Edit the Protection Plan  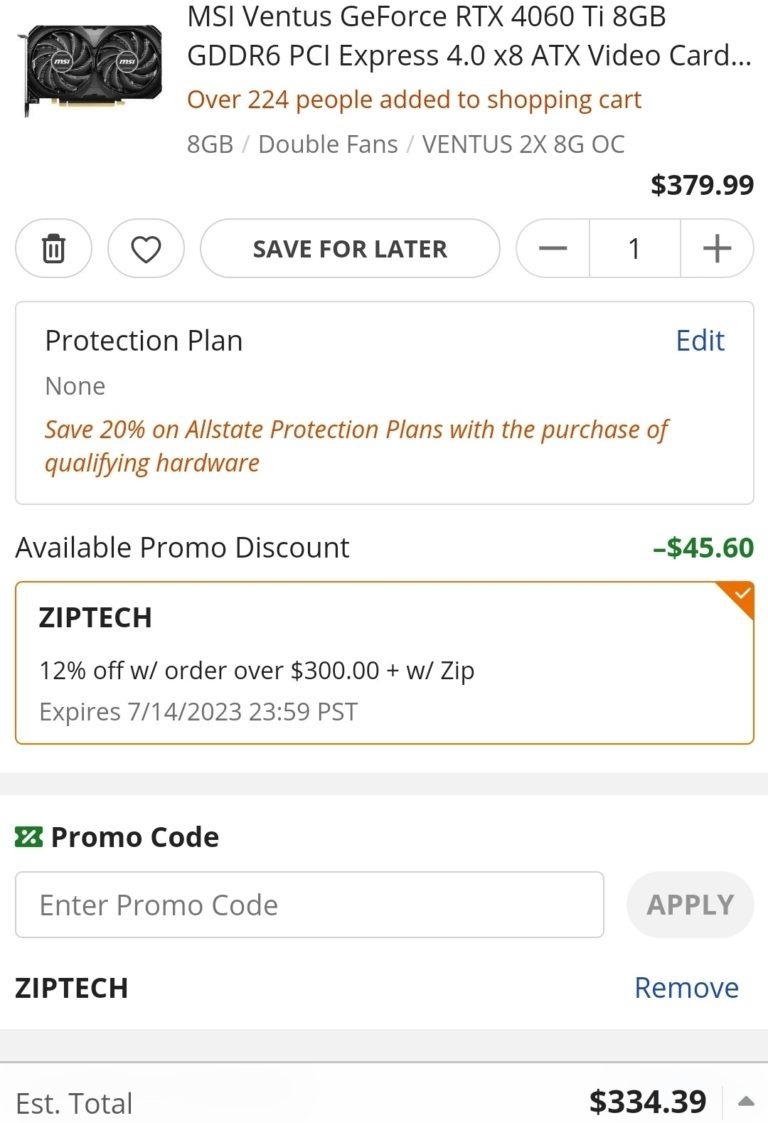[699, 340]
